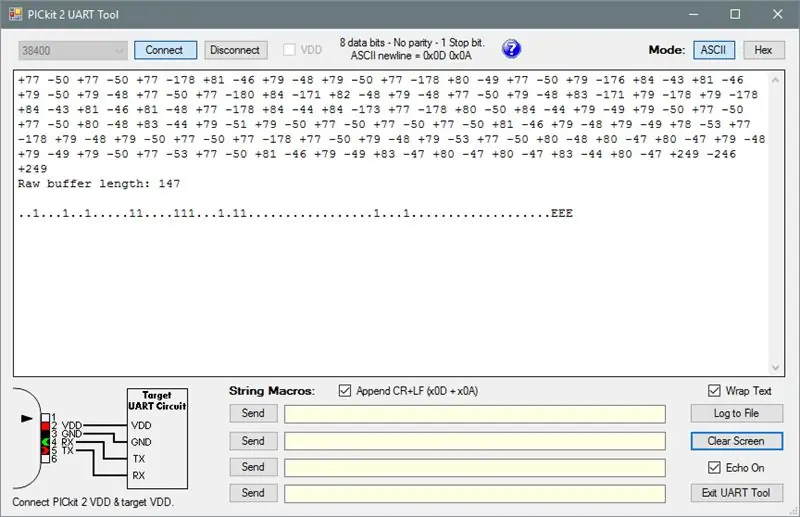Click the black pin 1 arrow marker
The height and width of the screenshot is (517, 800).
click(x=27, y=418)
